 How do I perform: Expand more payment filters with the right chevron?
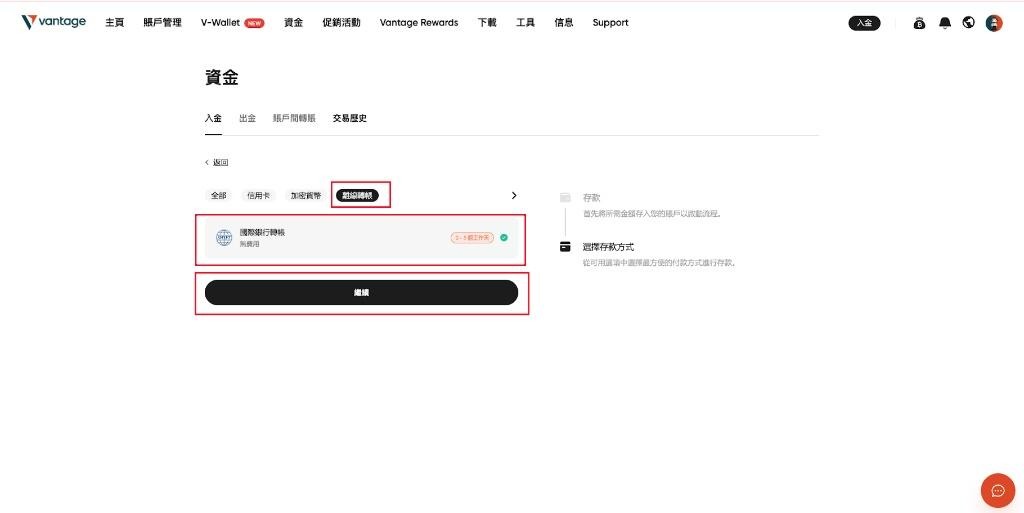tap(514, 195)
